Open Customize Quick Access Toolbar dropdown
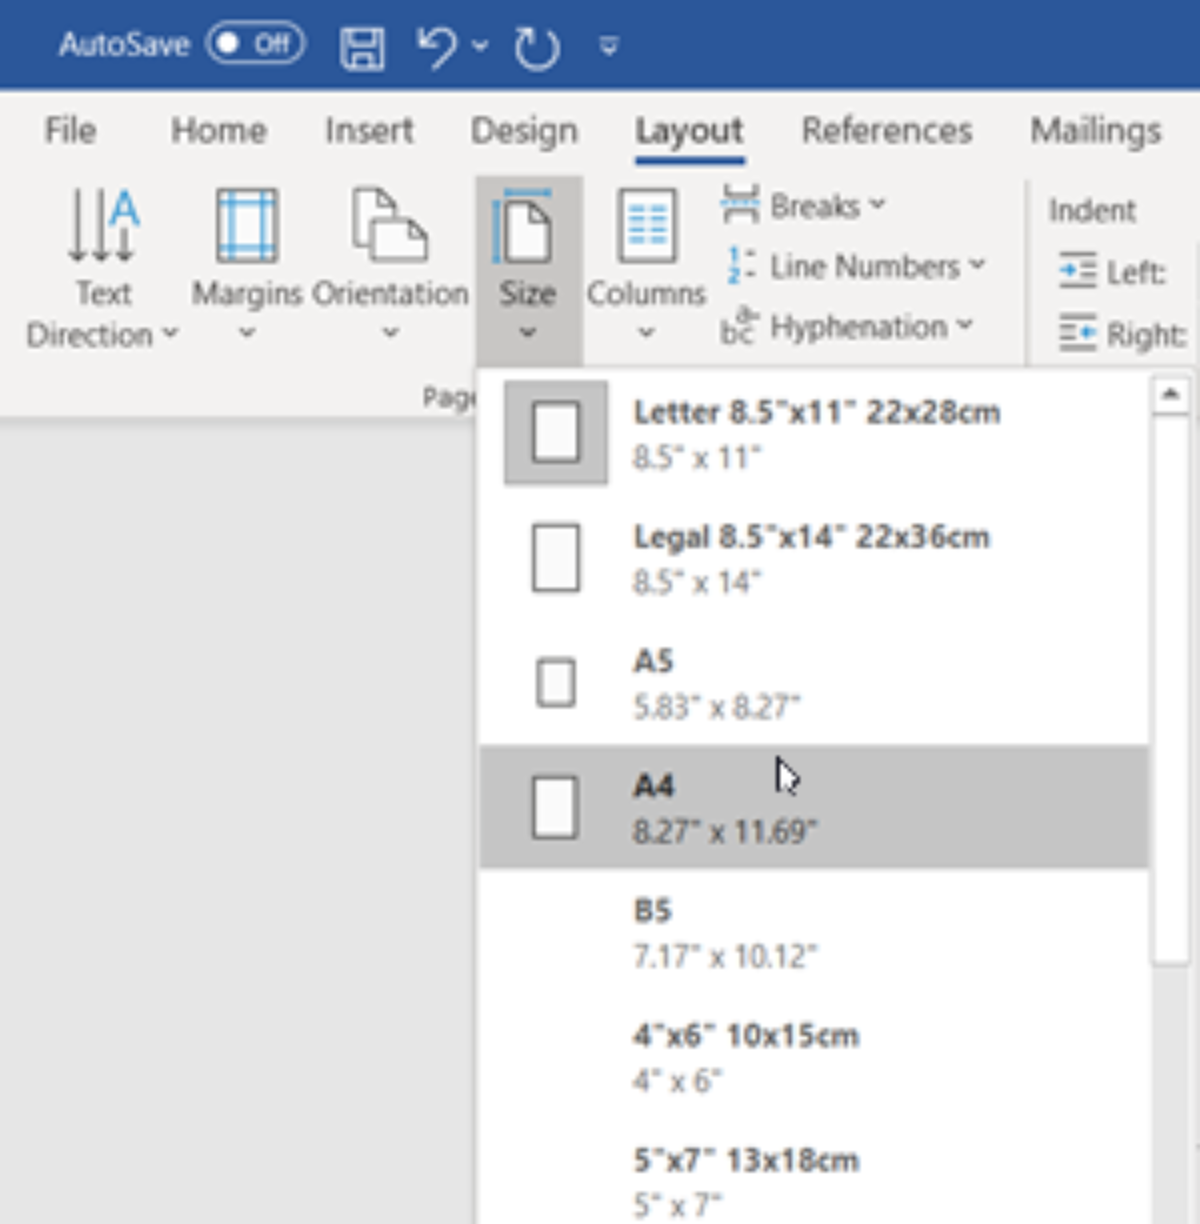This screenshot has height=1224, width=1200. click(x=608, y=46)
